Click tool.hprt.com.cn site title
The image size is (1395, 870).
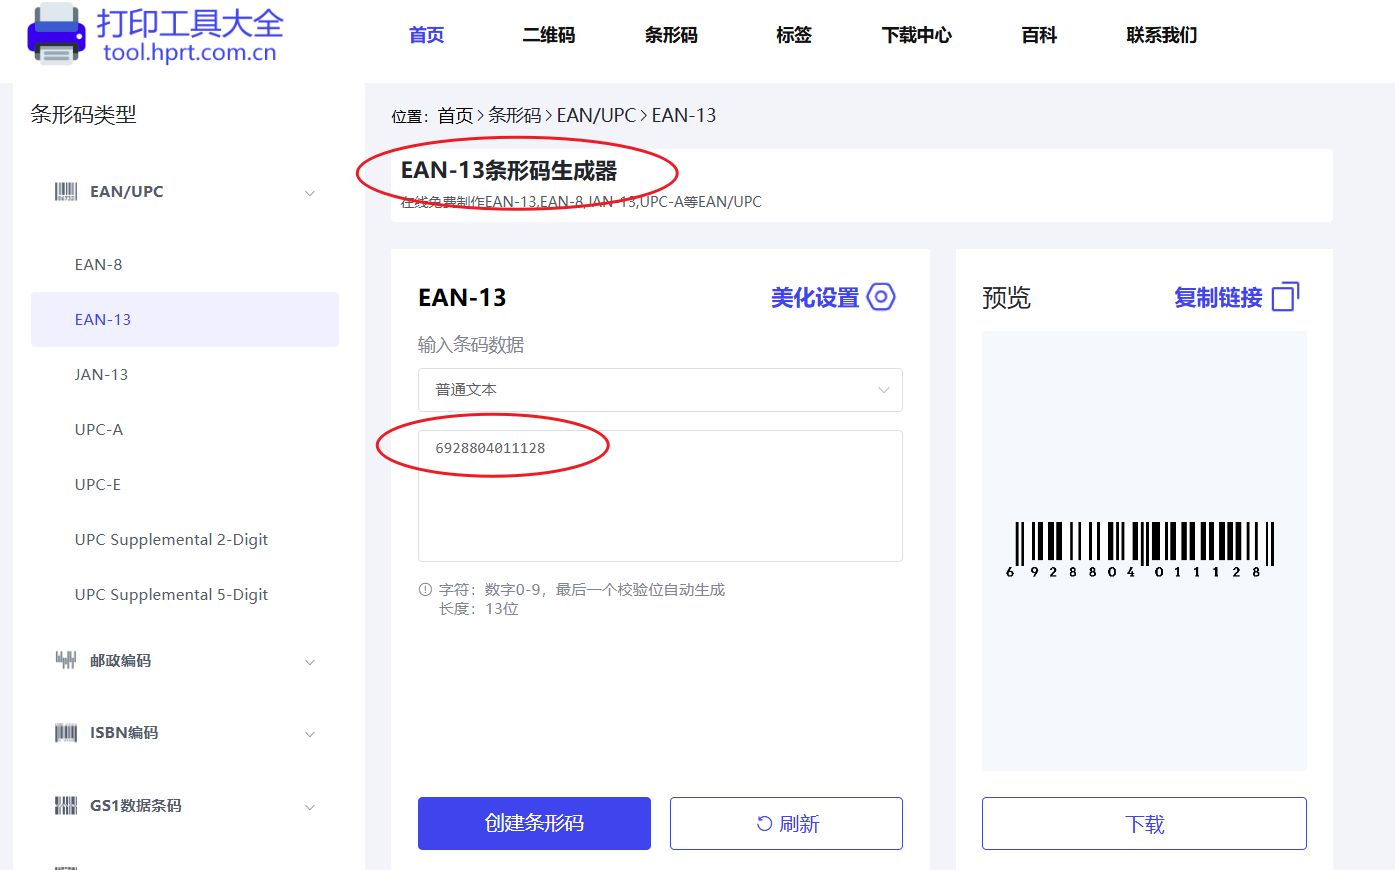[190, 52]
